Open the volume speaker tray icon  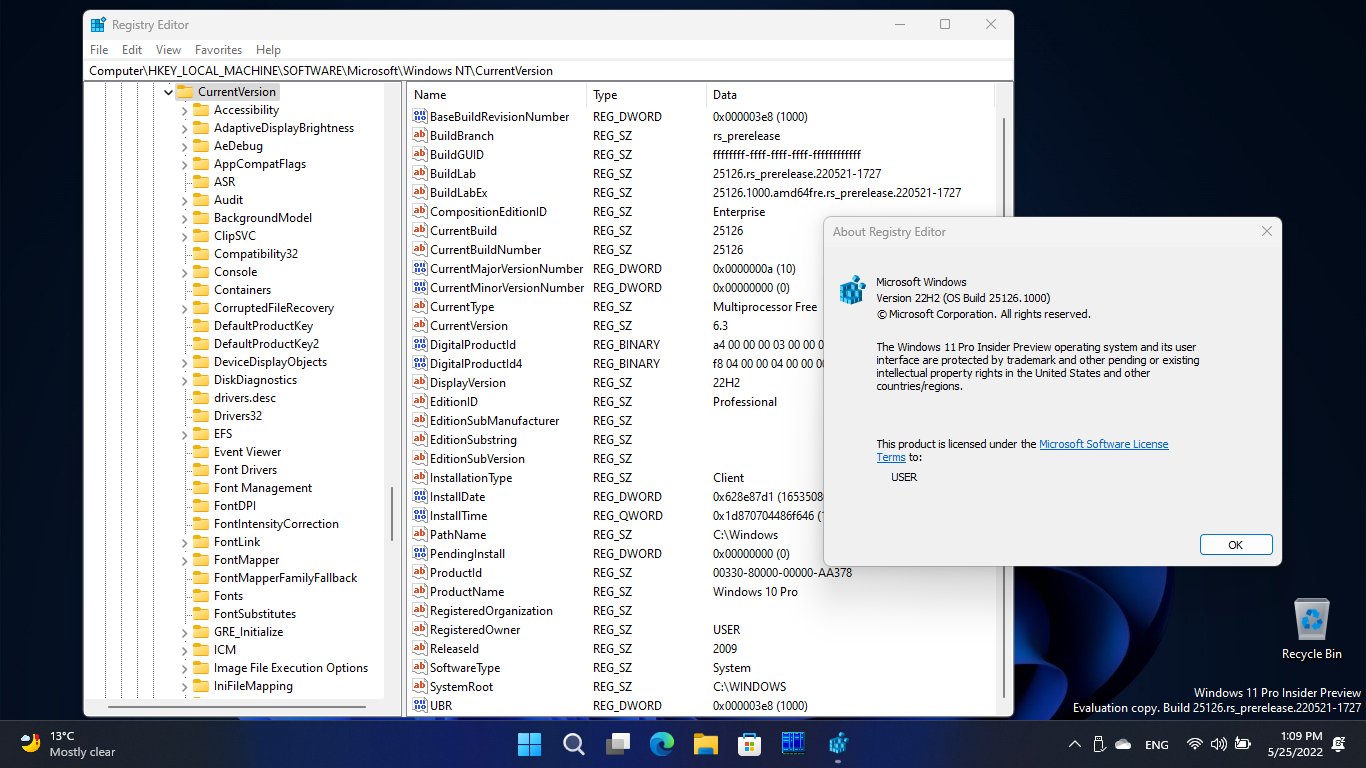pyautogui.click(x=1218, y=744)
